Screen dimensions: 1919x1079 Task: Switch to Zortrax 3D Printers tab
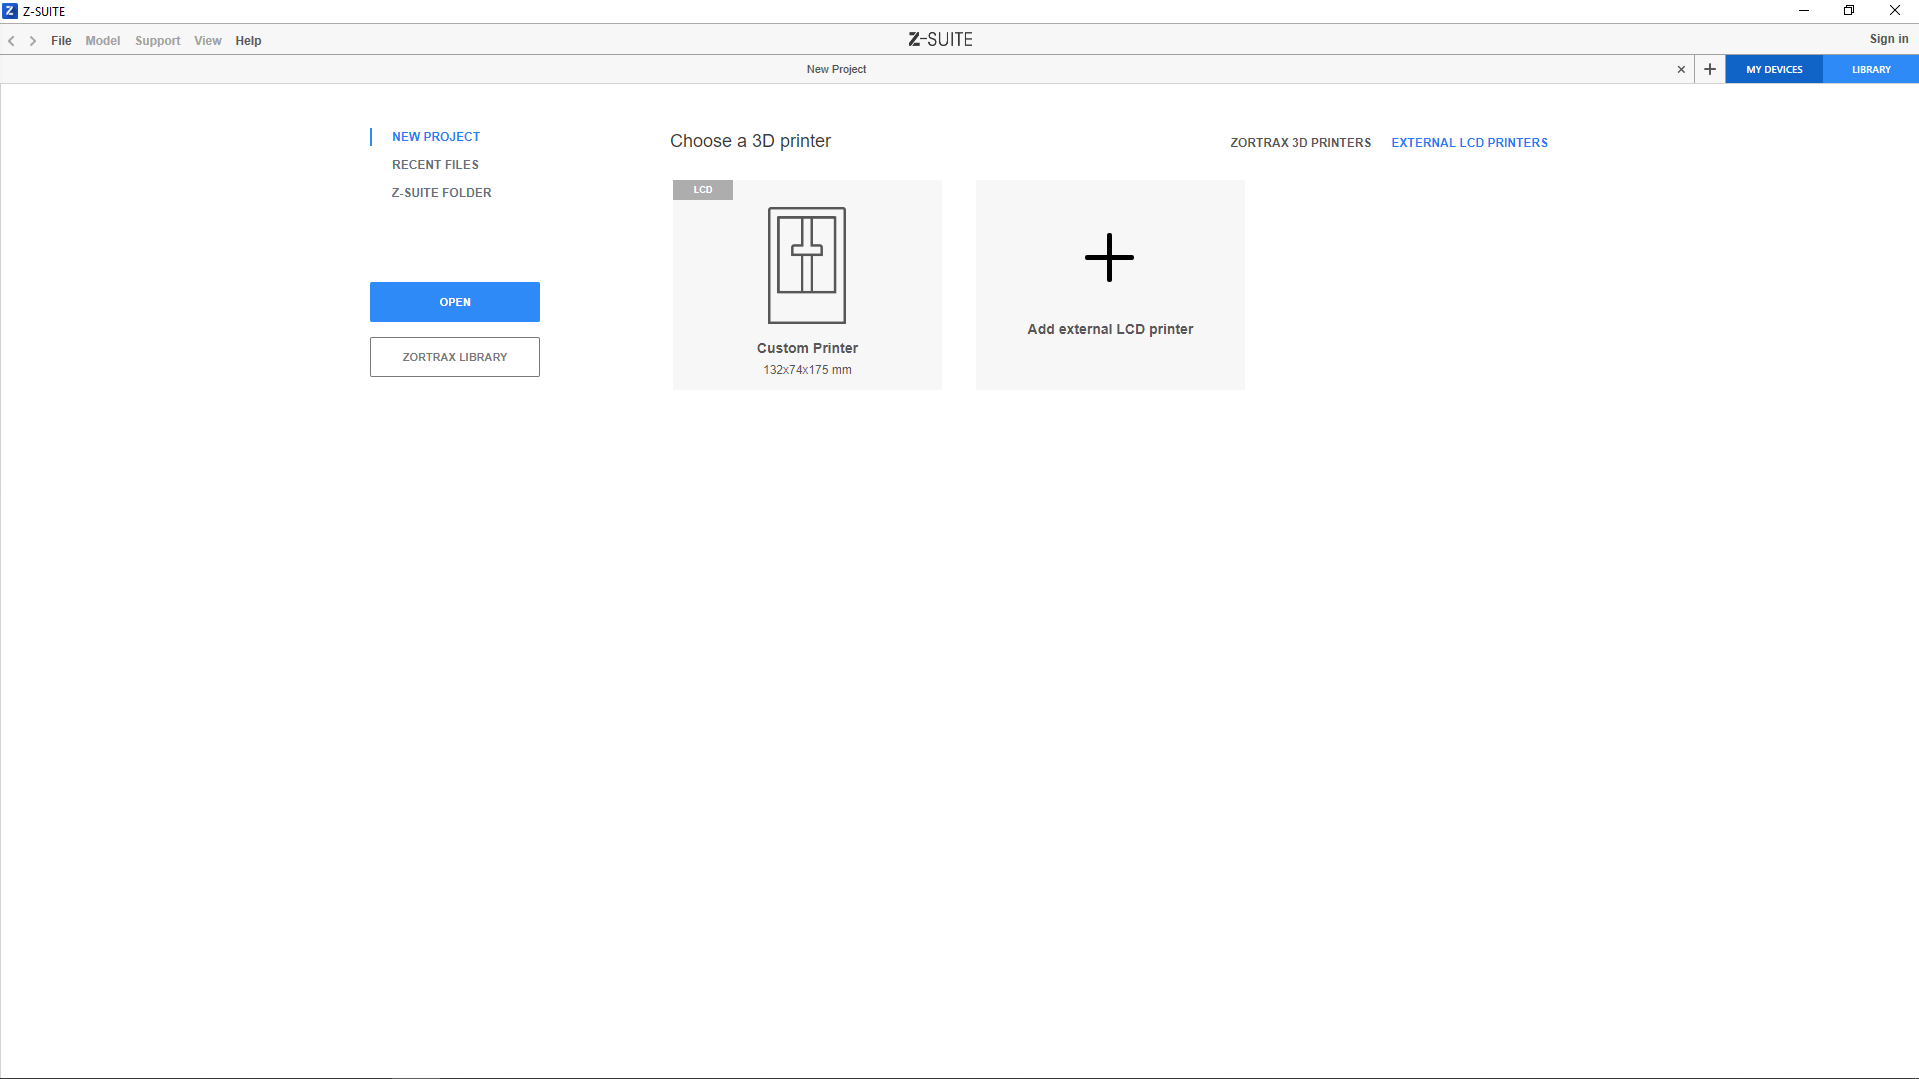1300,143
